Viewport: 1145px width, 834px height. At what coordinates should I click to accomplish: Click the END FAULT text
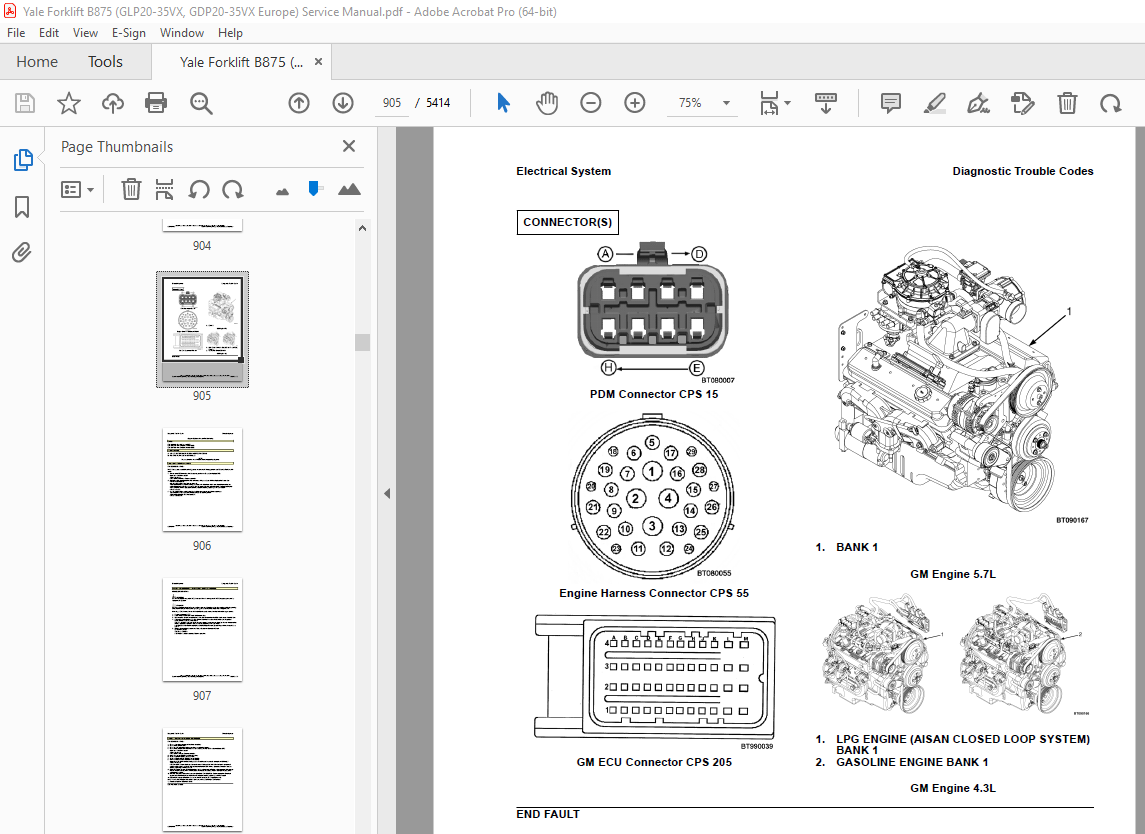[548, 814]
